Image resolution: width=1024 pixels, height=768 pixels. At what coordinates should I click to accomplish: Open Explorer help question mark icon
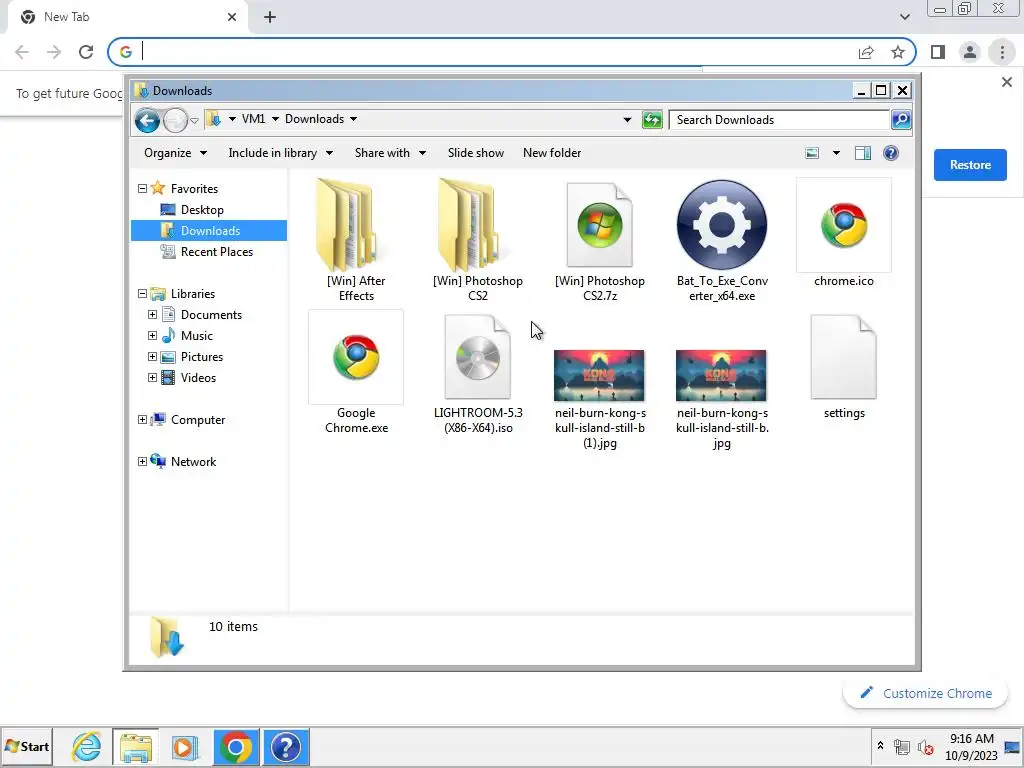pyautogui.click(x=891, y=153)
